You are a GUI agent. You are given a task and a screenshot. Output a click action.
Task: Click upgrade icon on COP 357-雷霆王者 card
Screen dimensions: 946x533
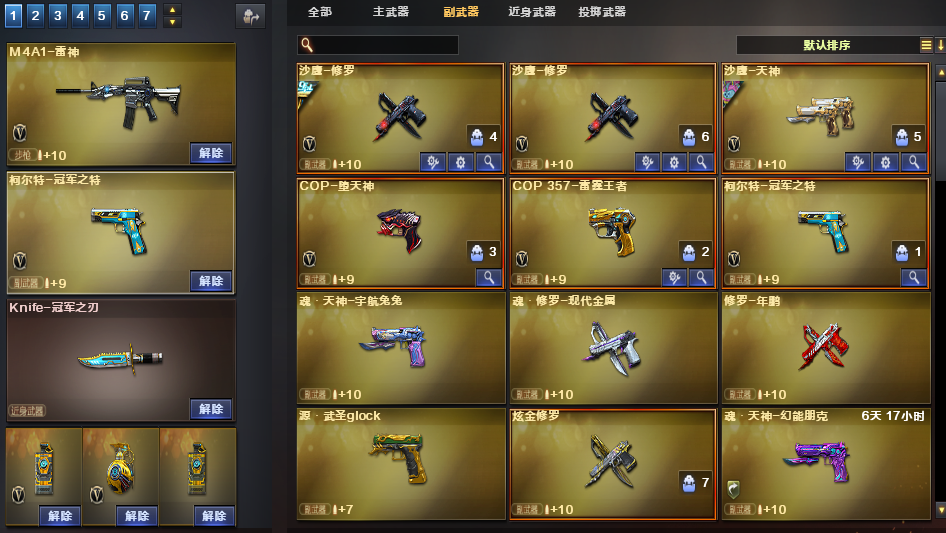(674, 277)
